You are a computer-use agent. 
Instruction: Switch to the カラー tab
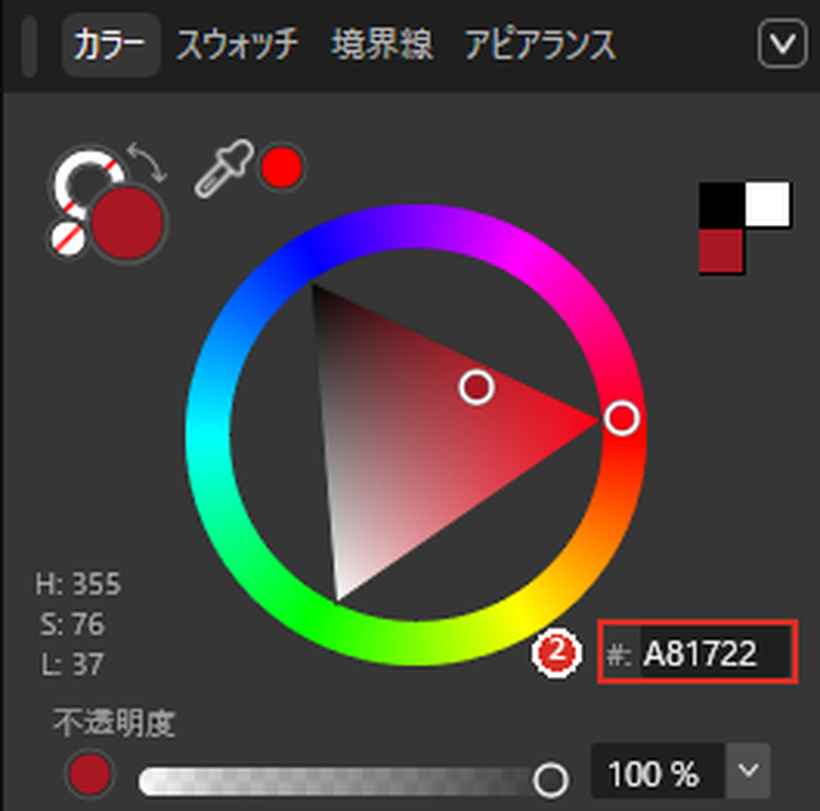(110, 45)
